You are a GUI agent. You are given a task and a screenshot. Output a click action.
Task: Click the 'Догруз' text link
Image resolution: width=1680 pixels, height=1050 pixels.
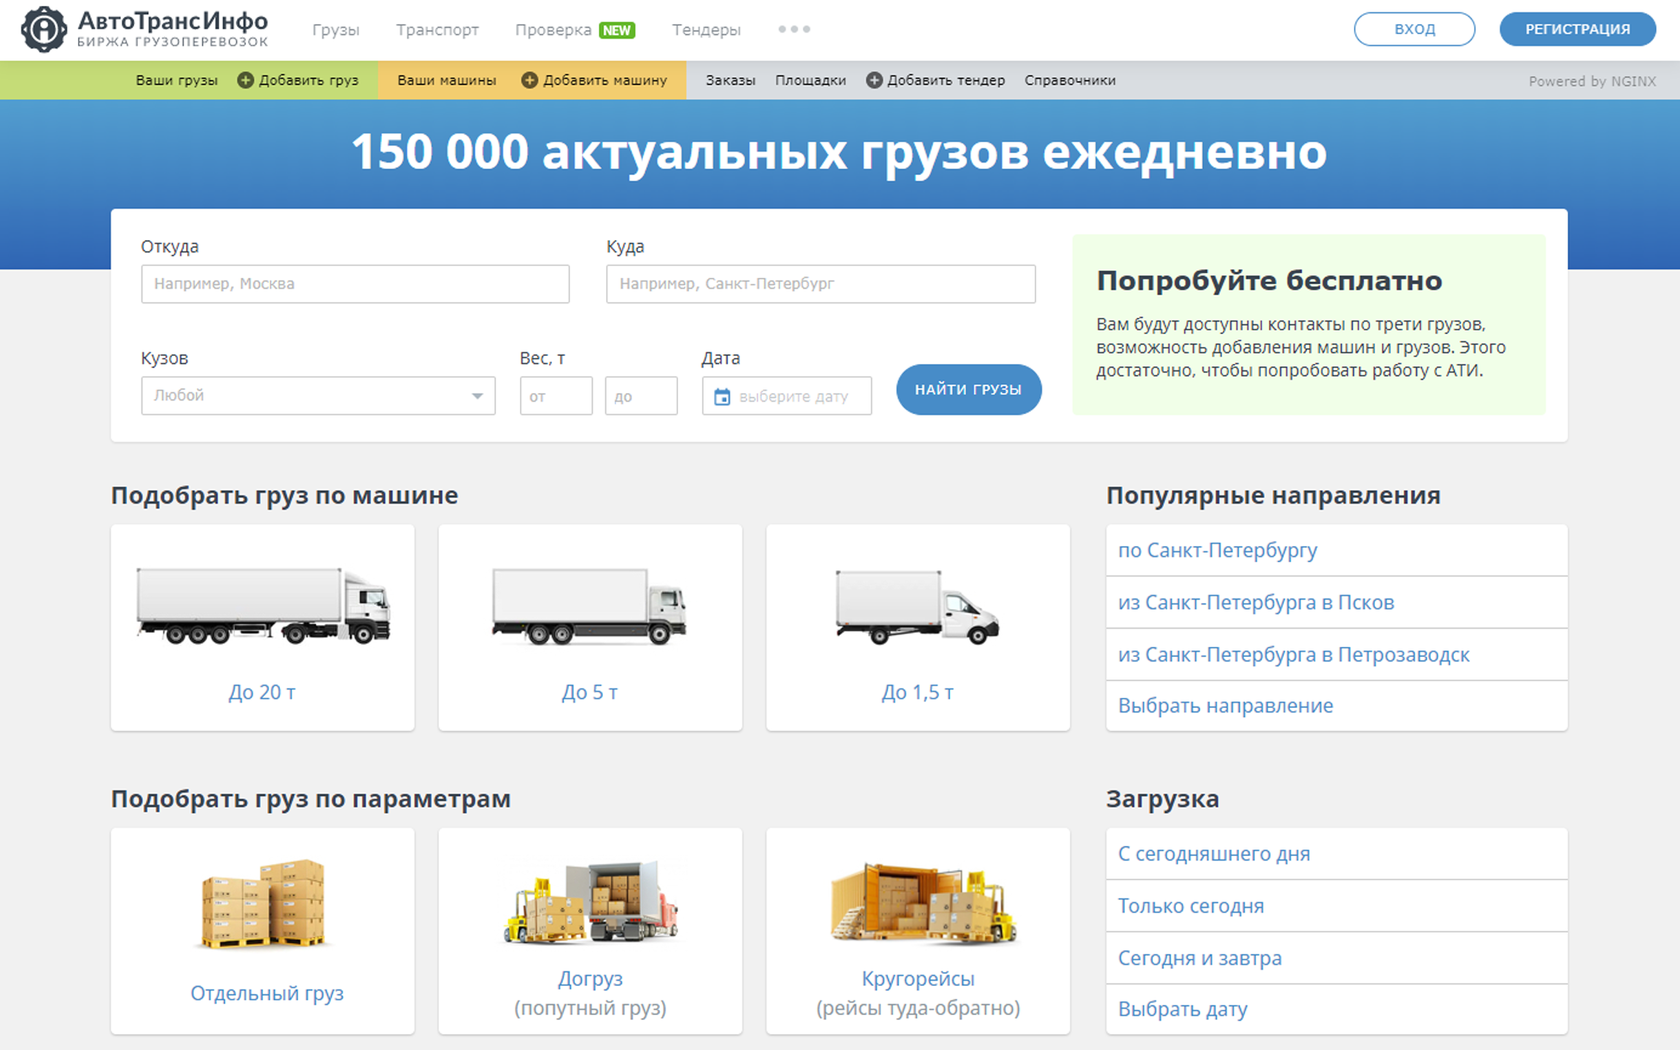point(590,979)
